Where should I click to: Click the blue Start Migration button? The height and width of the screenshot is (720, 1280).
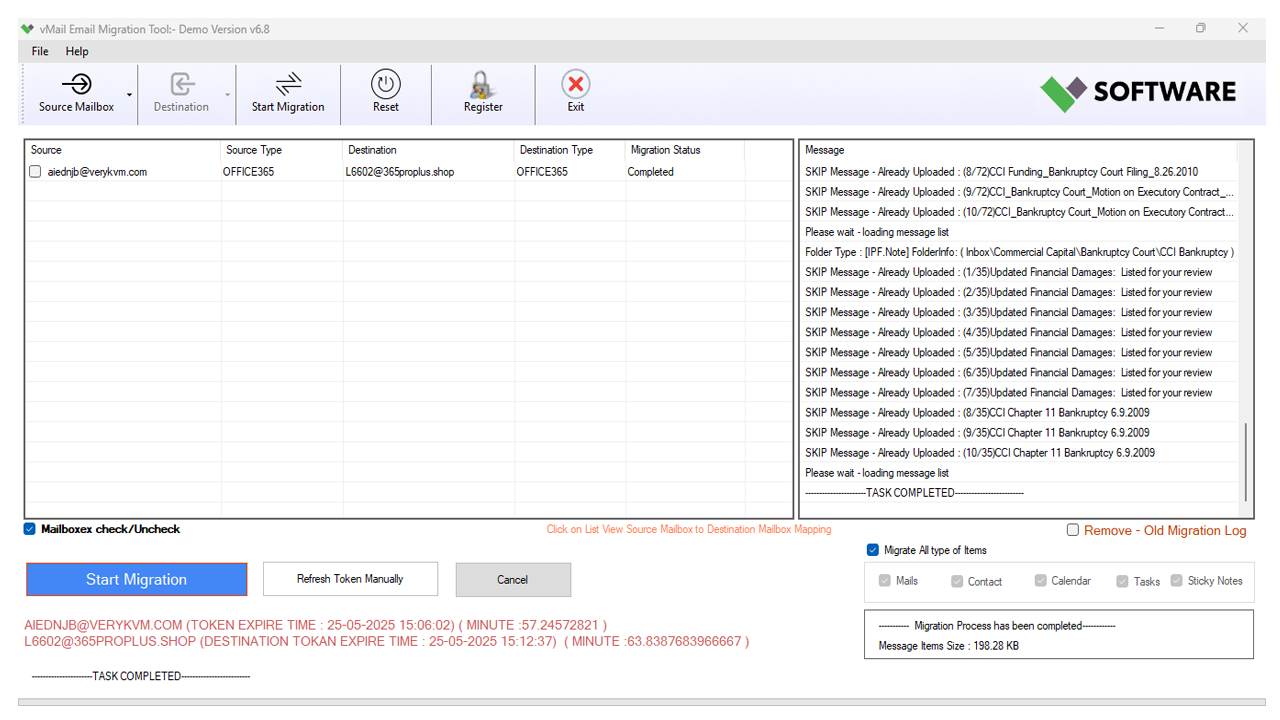[136, 579]
